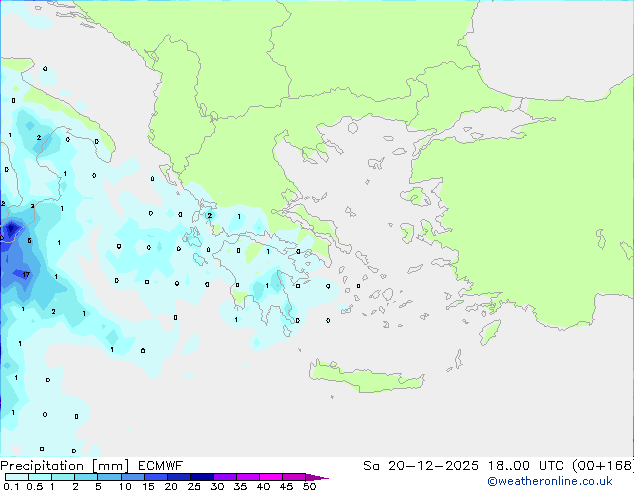634x490 pixels.
Task: Click the '0.1' legend scale label
Action: pos(11,486)
